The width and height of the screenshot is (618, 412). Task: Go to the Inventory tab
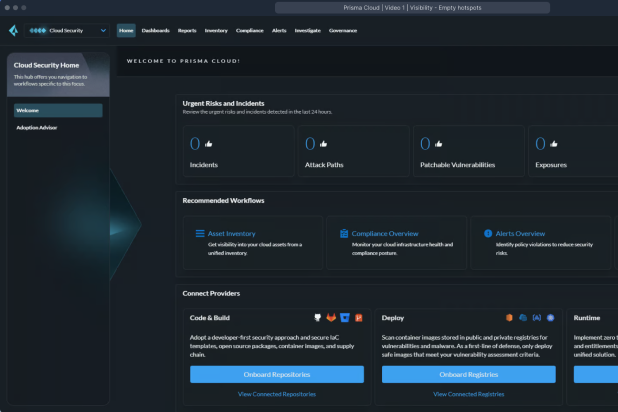tap(216, 30)
